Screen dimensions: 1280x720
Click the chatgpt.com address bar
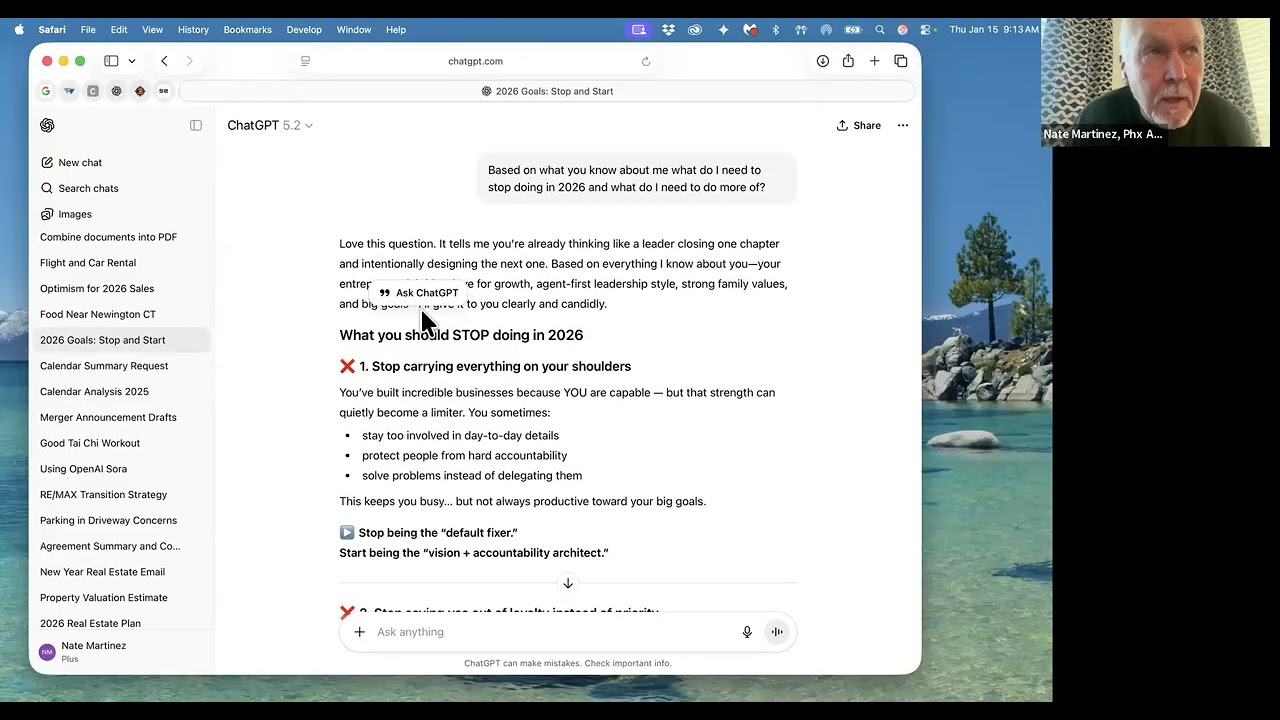(x=476, y=61)
